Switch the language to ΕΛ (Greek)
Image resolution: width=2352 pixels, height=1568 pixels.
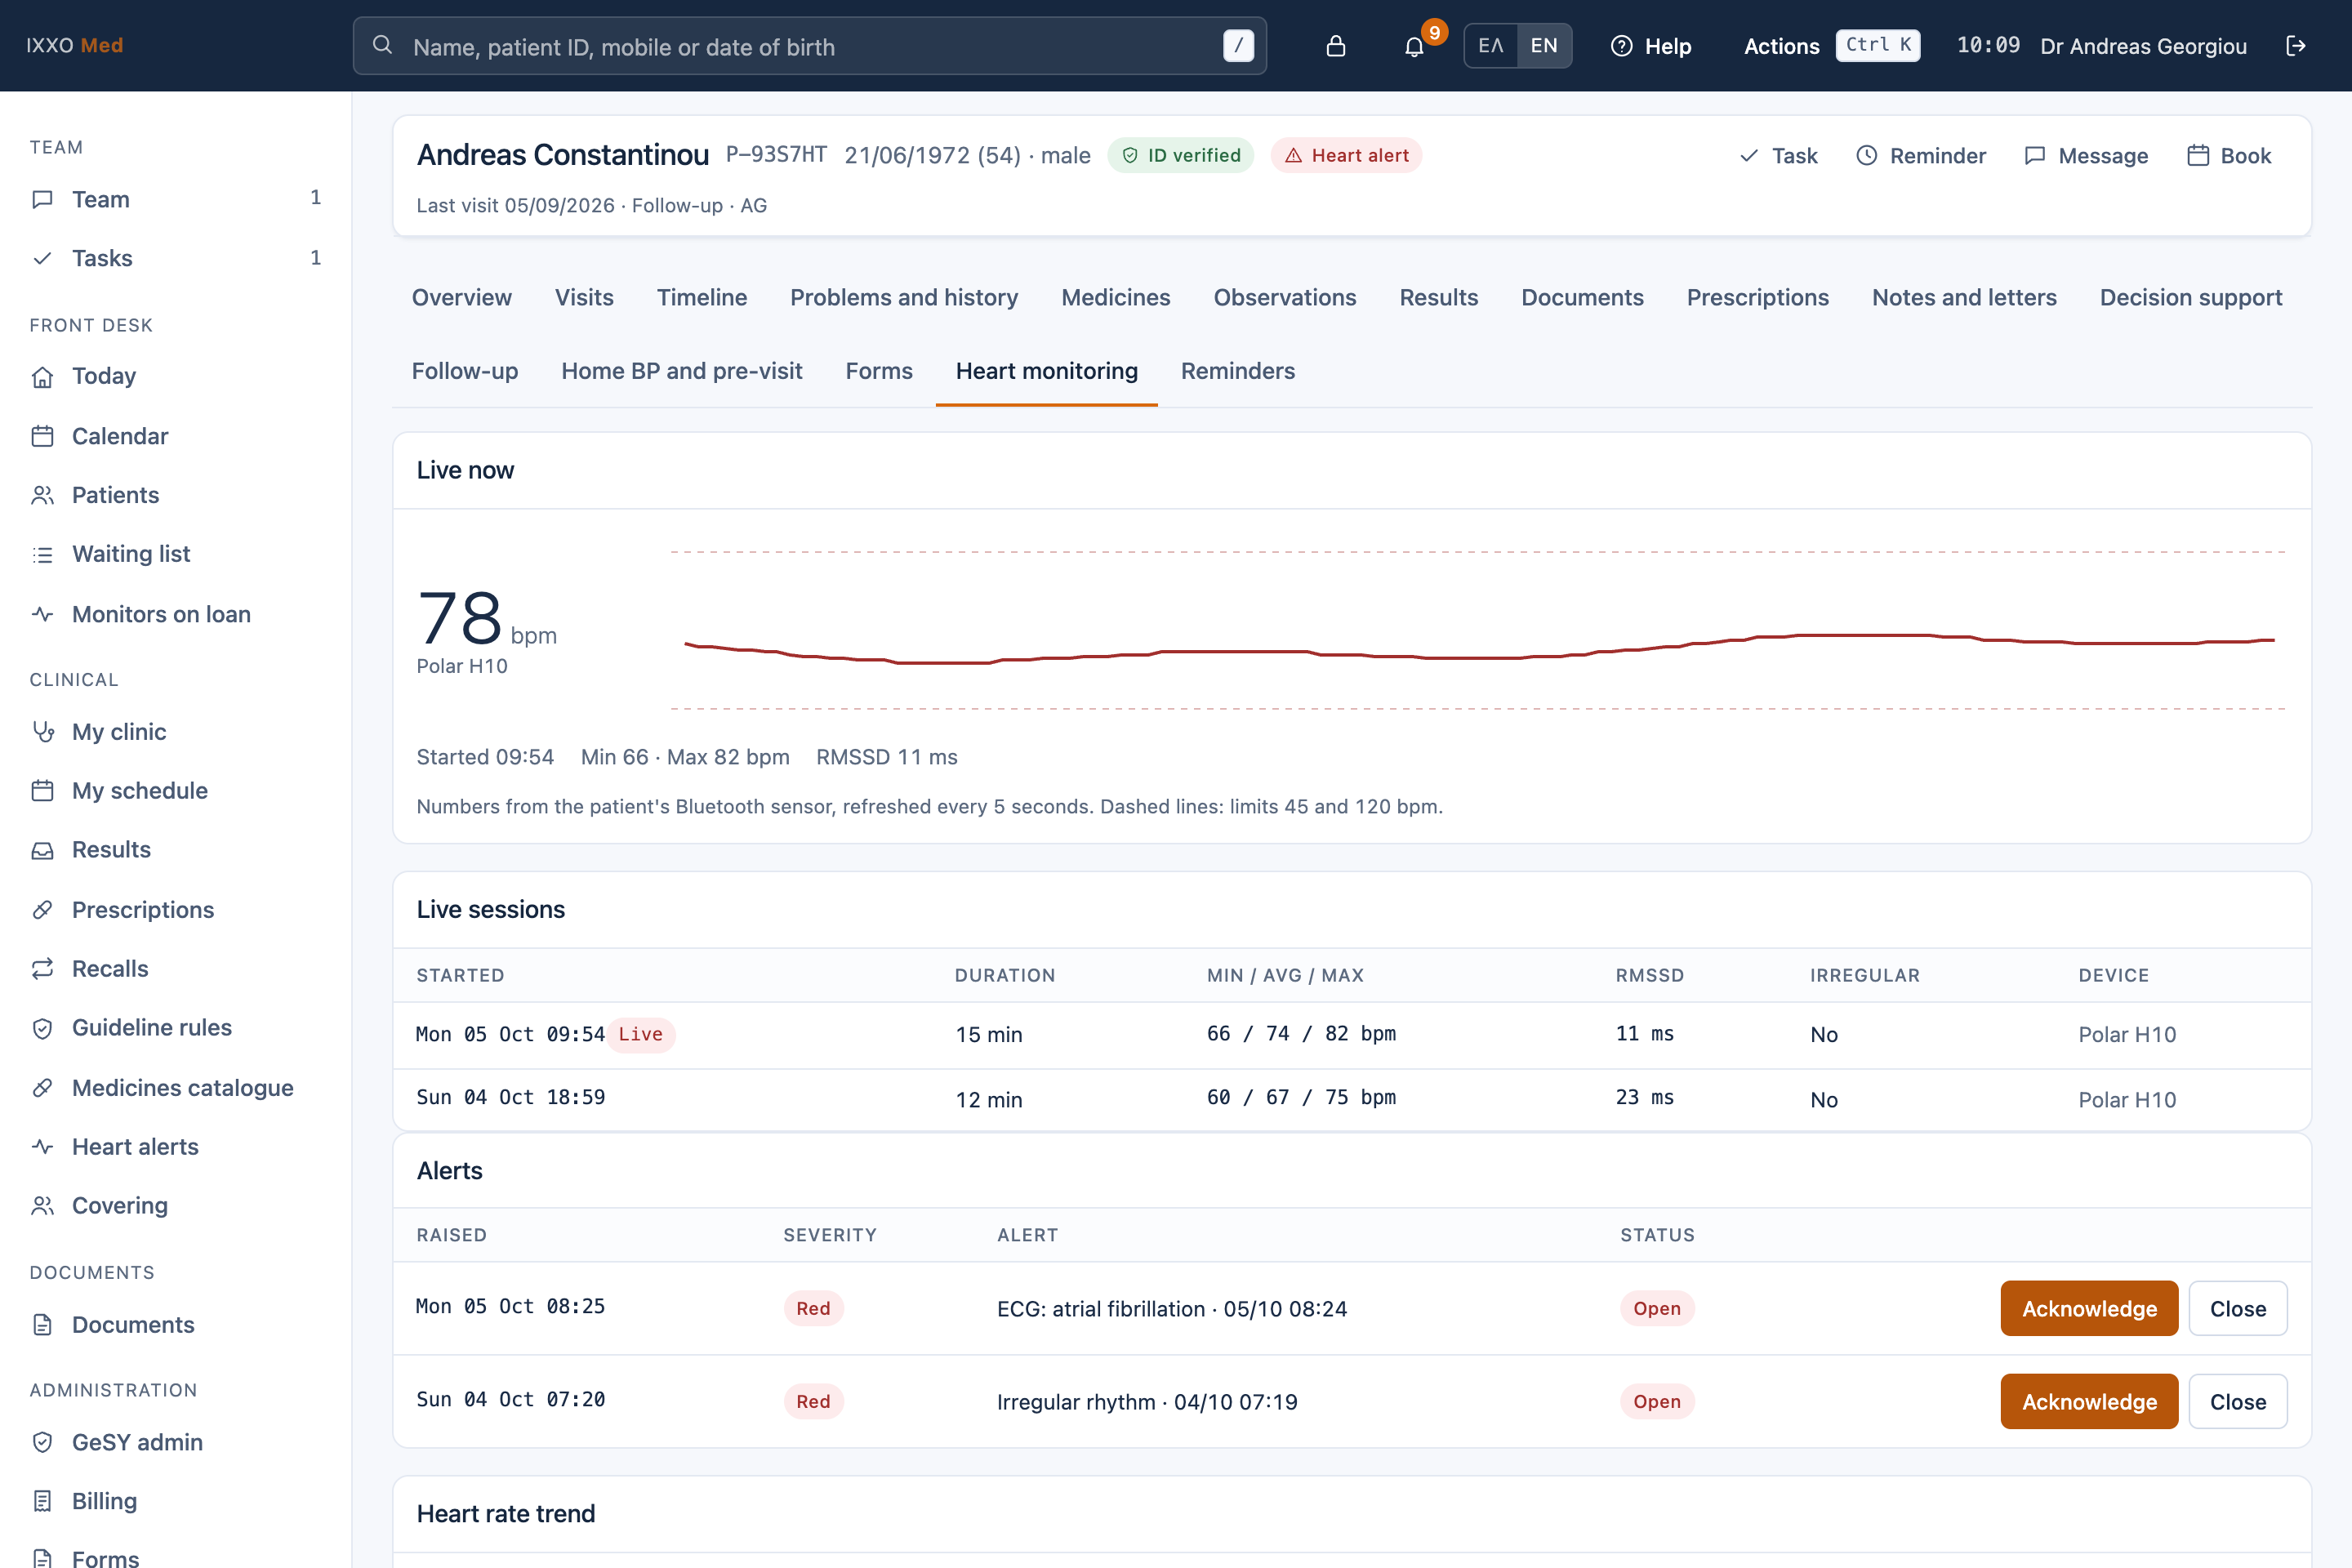point(1491,46)
